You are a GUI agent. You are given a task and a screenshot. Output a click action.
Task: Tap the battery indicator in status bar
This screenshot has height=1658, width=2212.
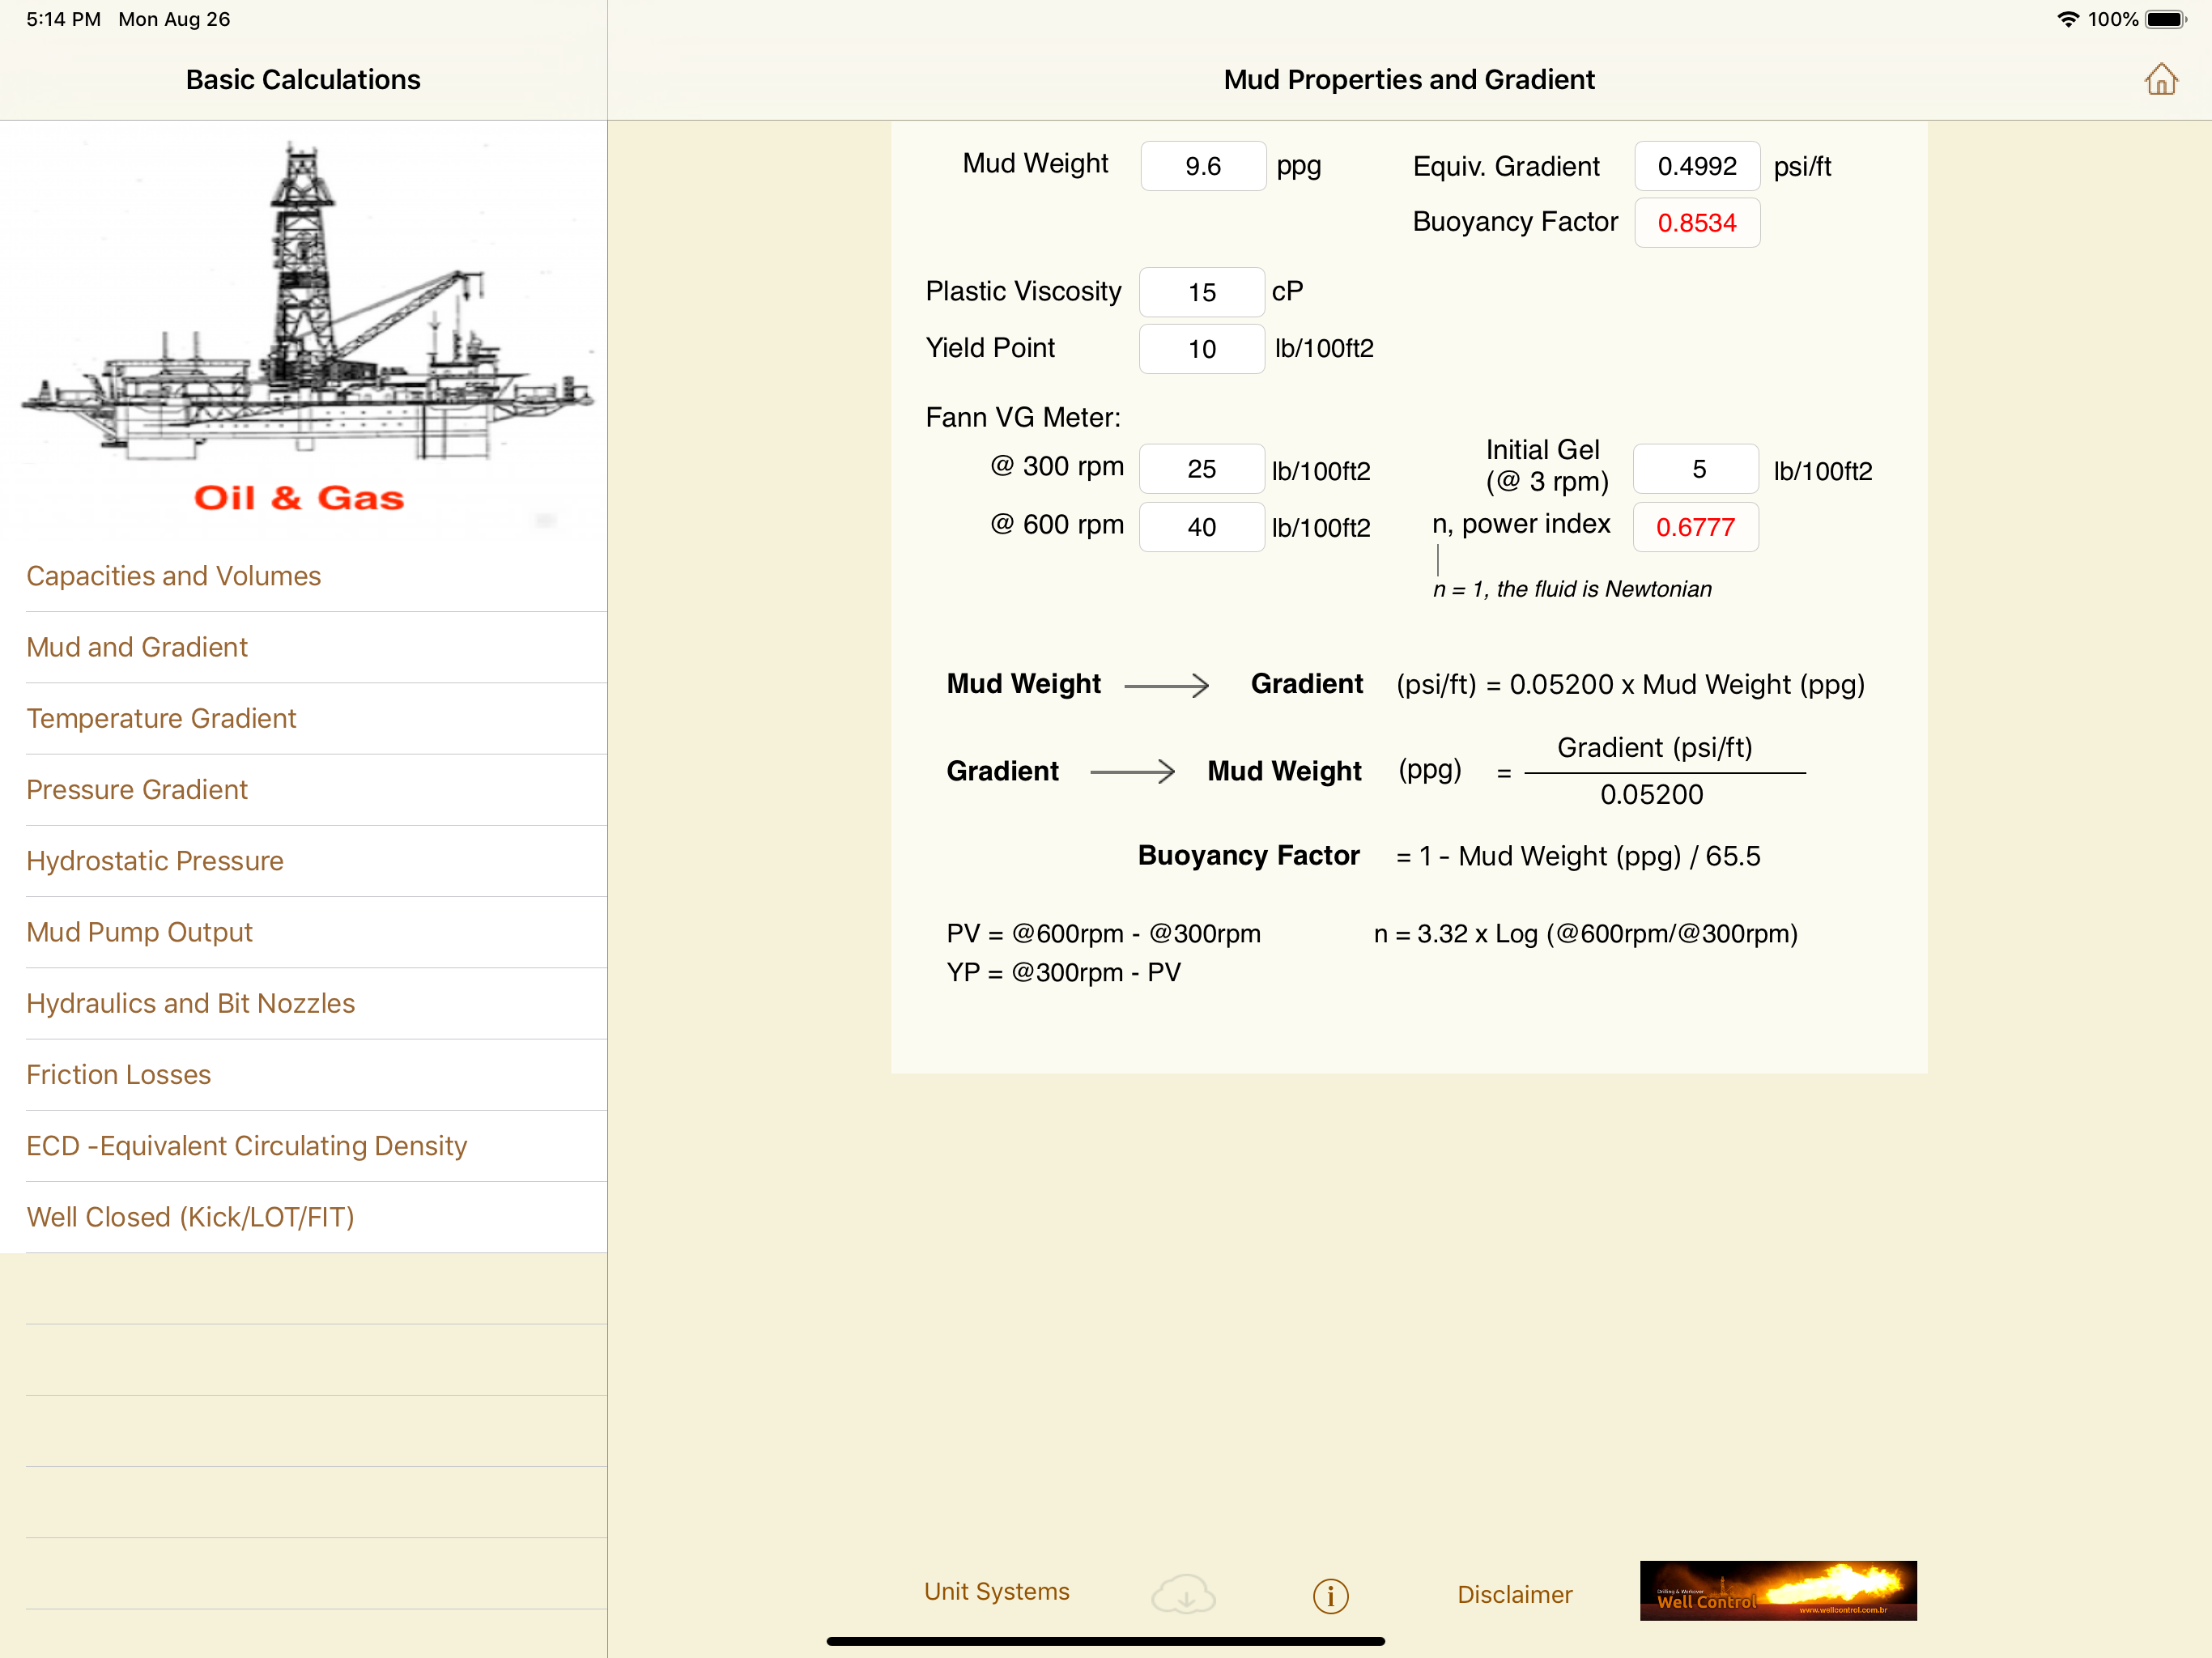point(2165,19)
